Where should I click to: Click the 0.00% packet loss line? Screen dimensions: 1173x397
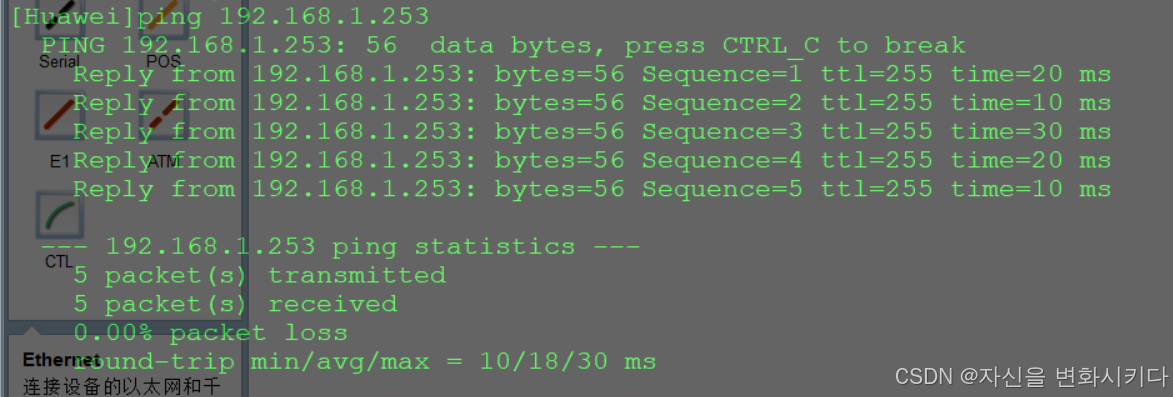210,333
